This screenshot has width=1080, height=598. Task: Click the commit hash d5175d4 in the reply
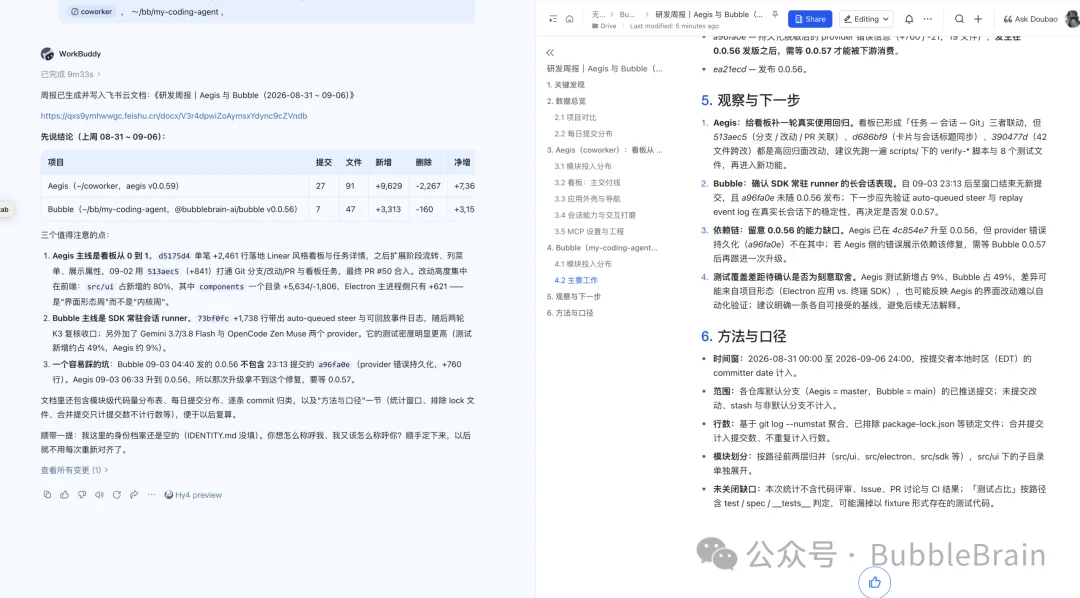pyautogui.click(x=174, y=256)
